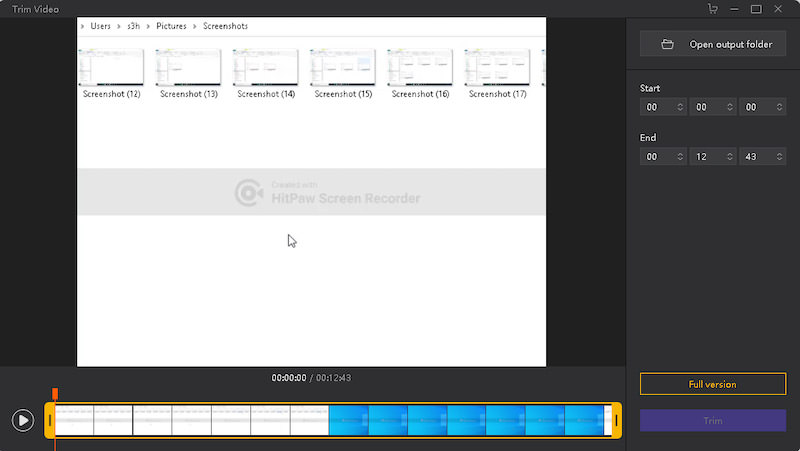Open output folder
This screenshot has height=451, width=800.
pyautogui.click(x=713, y=44)
